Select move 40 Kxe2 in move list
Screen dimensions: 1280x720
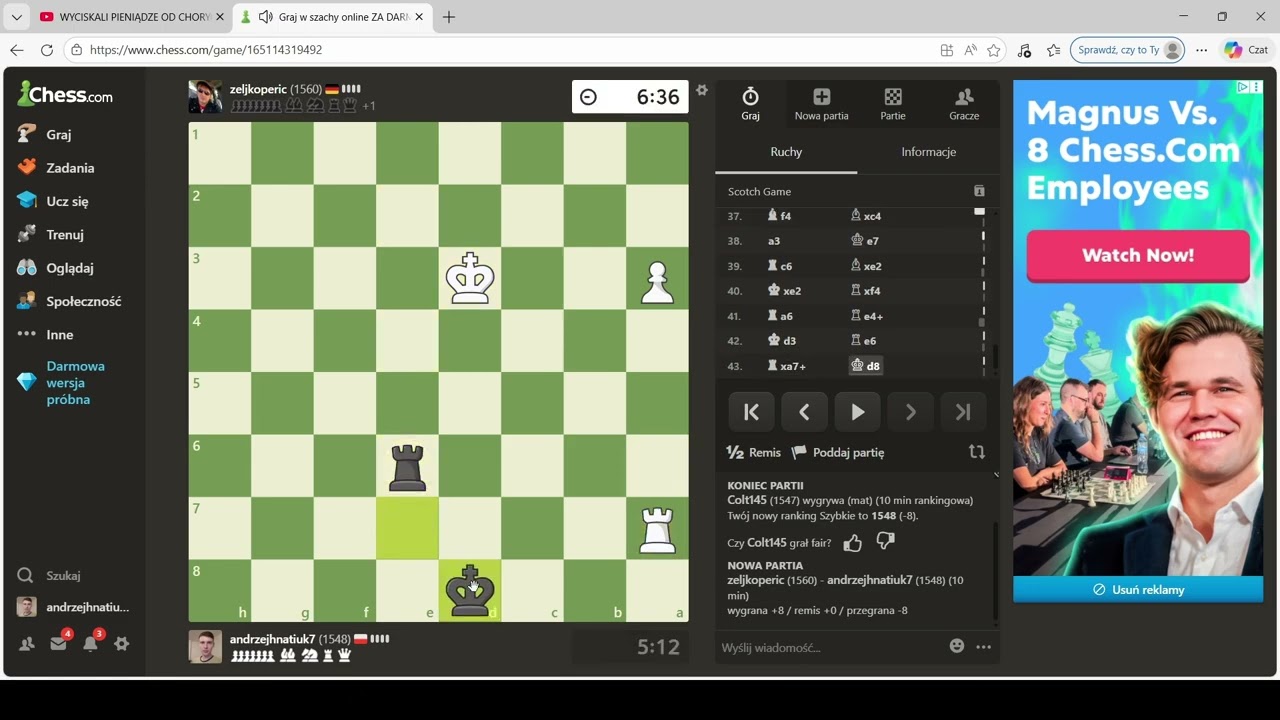pyautogui.click(x=784, y=291)
